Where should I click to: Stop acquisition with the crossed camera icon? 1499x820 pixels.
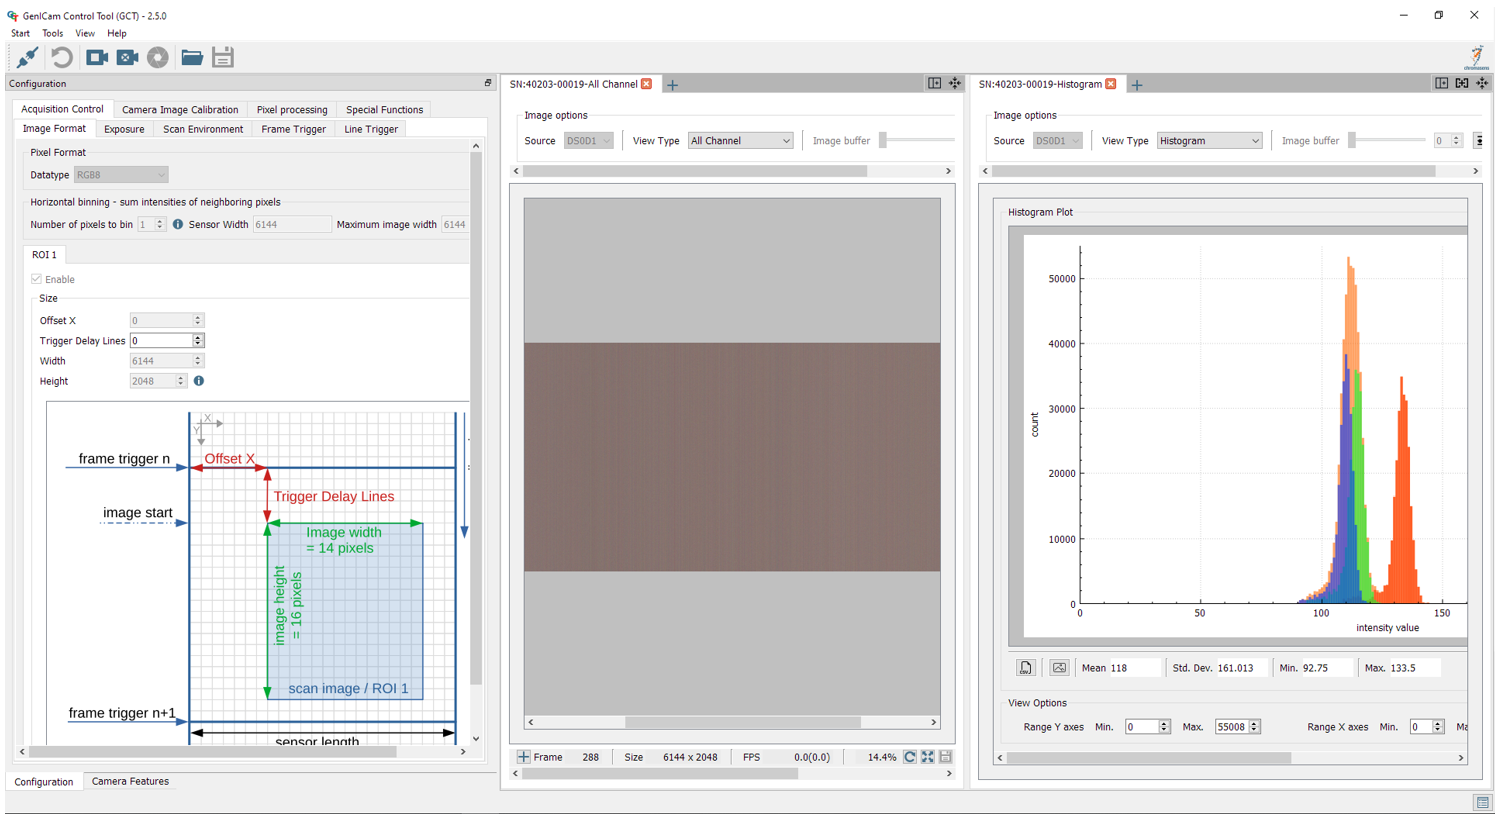[127, 58]
